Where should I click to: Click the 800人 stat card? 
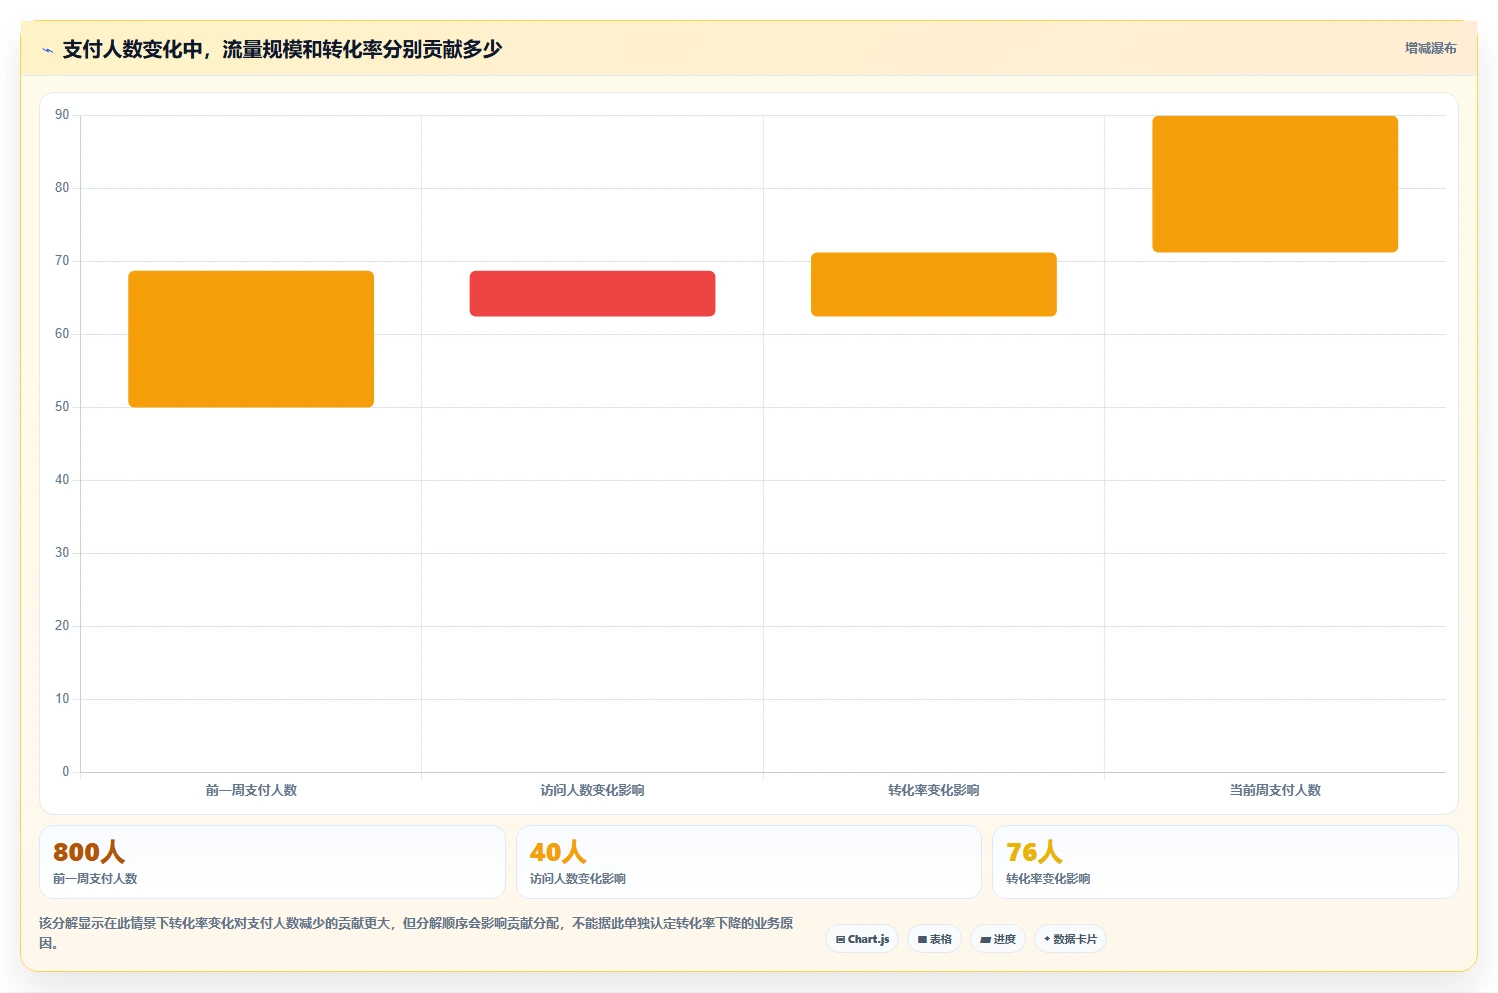272,862
